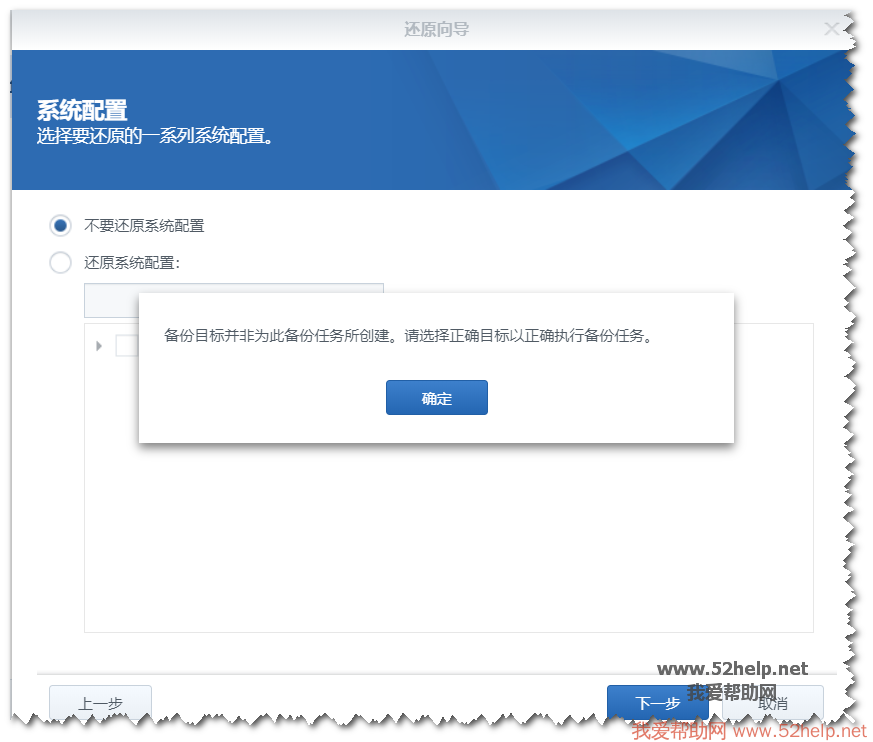Tick the checkbox in the first tree row

pyautogui.click(x=126, y=346)
